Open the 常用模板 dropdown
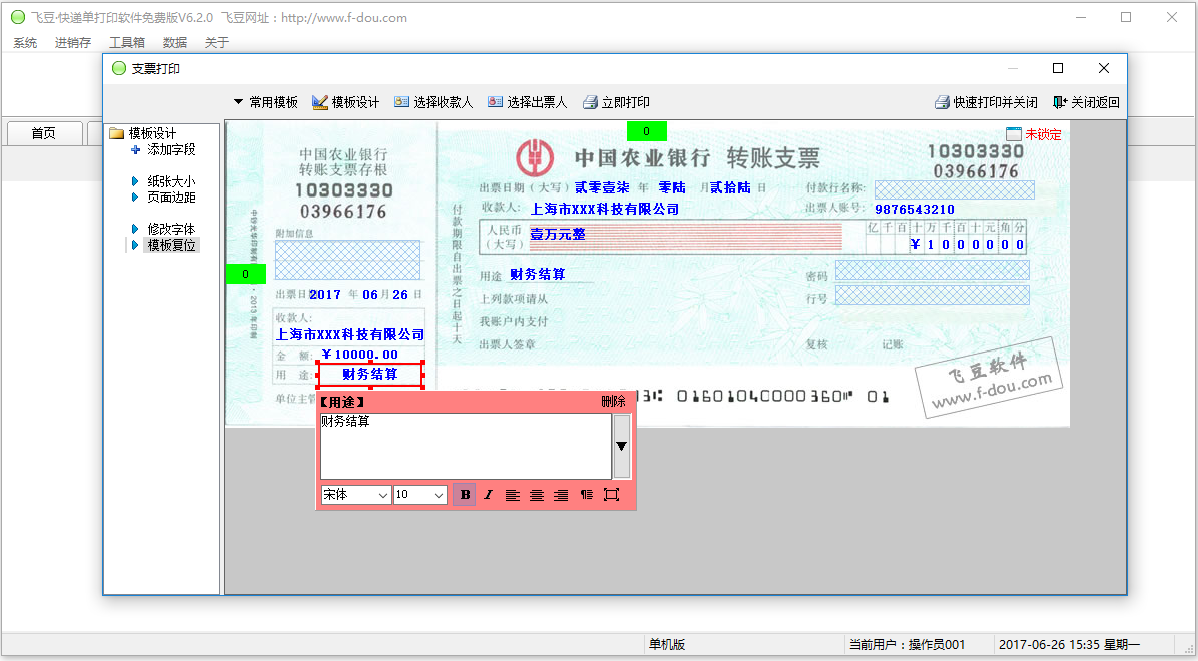The image size is (1198, 661). [x=265, y=102]
